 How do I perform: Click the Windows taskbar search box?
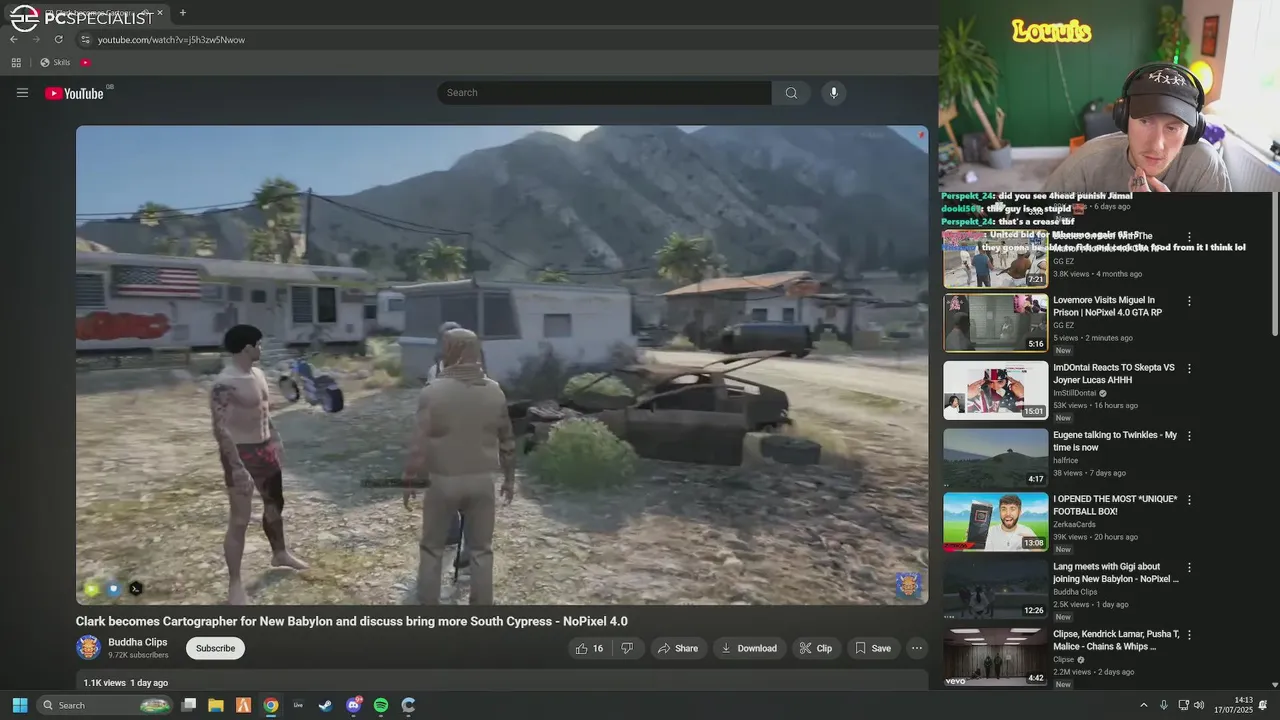pyautogui.click(x=105, y=705)
